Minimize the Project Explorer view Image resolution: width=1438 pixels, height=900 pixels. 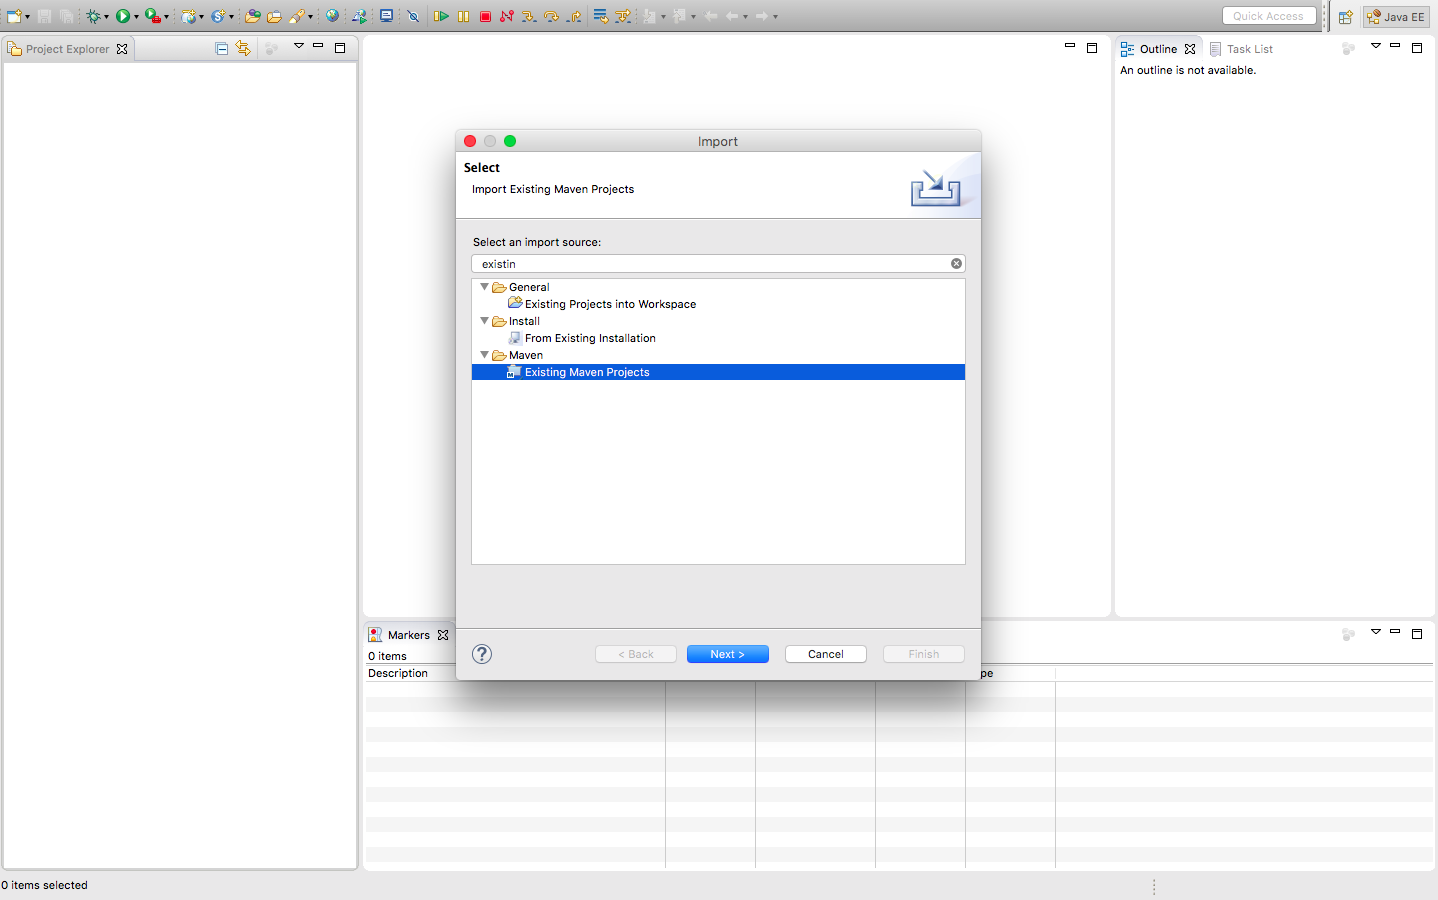point(318,46)
